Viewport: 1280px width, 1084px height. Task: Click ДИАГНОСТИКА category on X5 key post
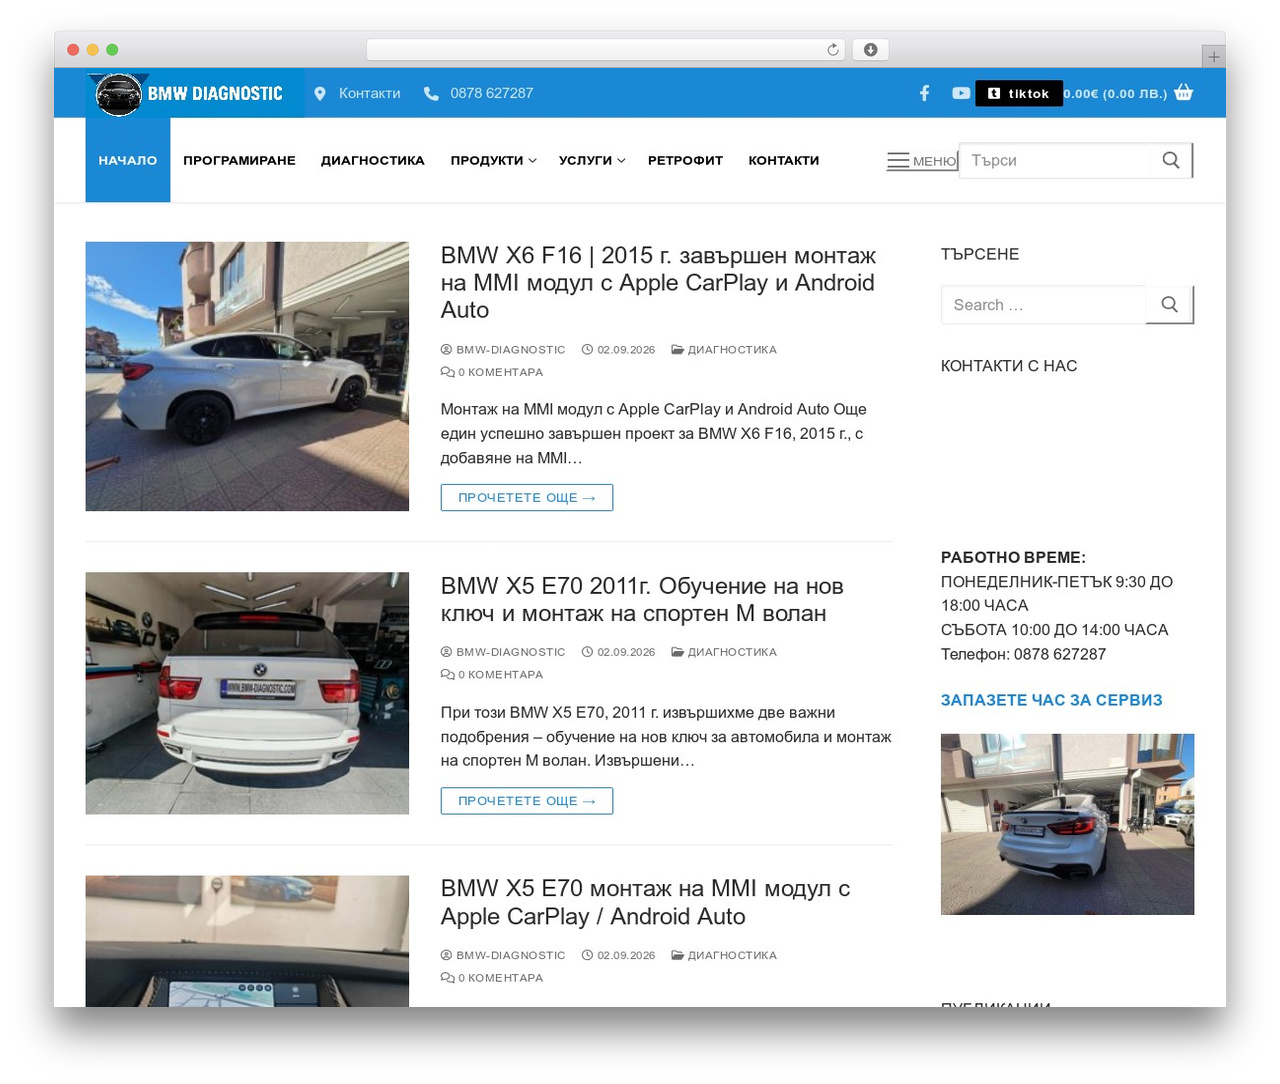click(732, 652)
